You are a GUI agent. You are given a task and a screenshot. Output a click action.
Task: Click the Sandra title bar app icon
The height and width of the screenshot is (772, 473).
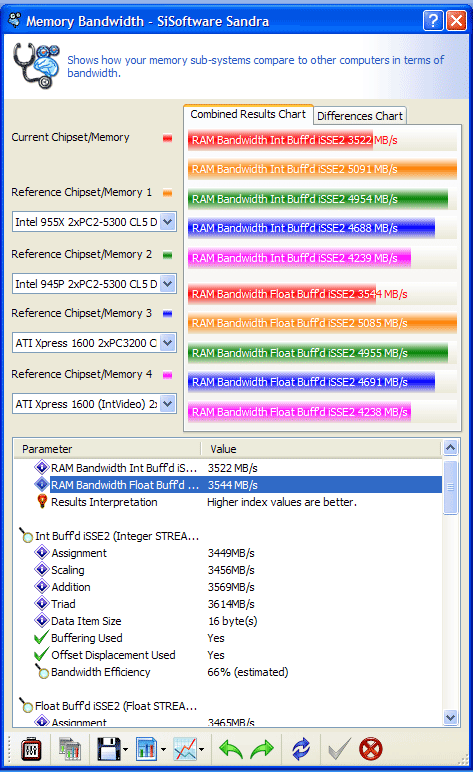15,20
